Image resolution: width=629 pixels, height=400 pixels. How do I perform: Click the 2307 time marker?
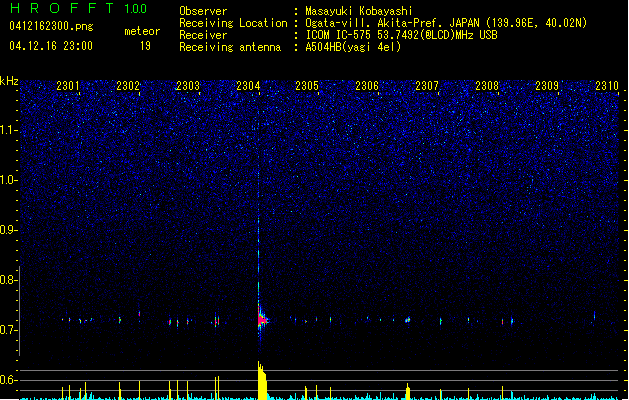pyautogui.click(x=427, y=86)
